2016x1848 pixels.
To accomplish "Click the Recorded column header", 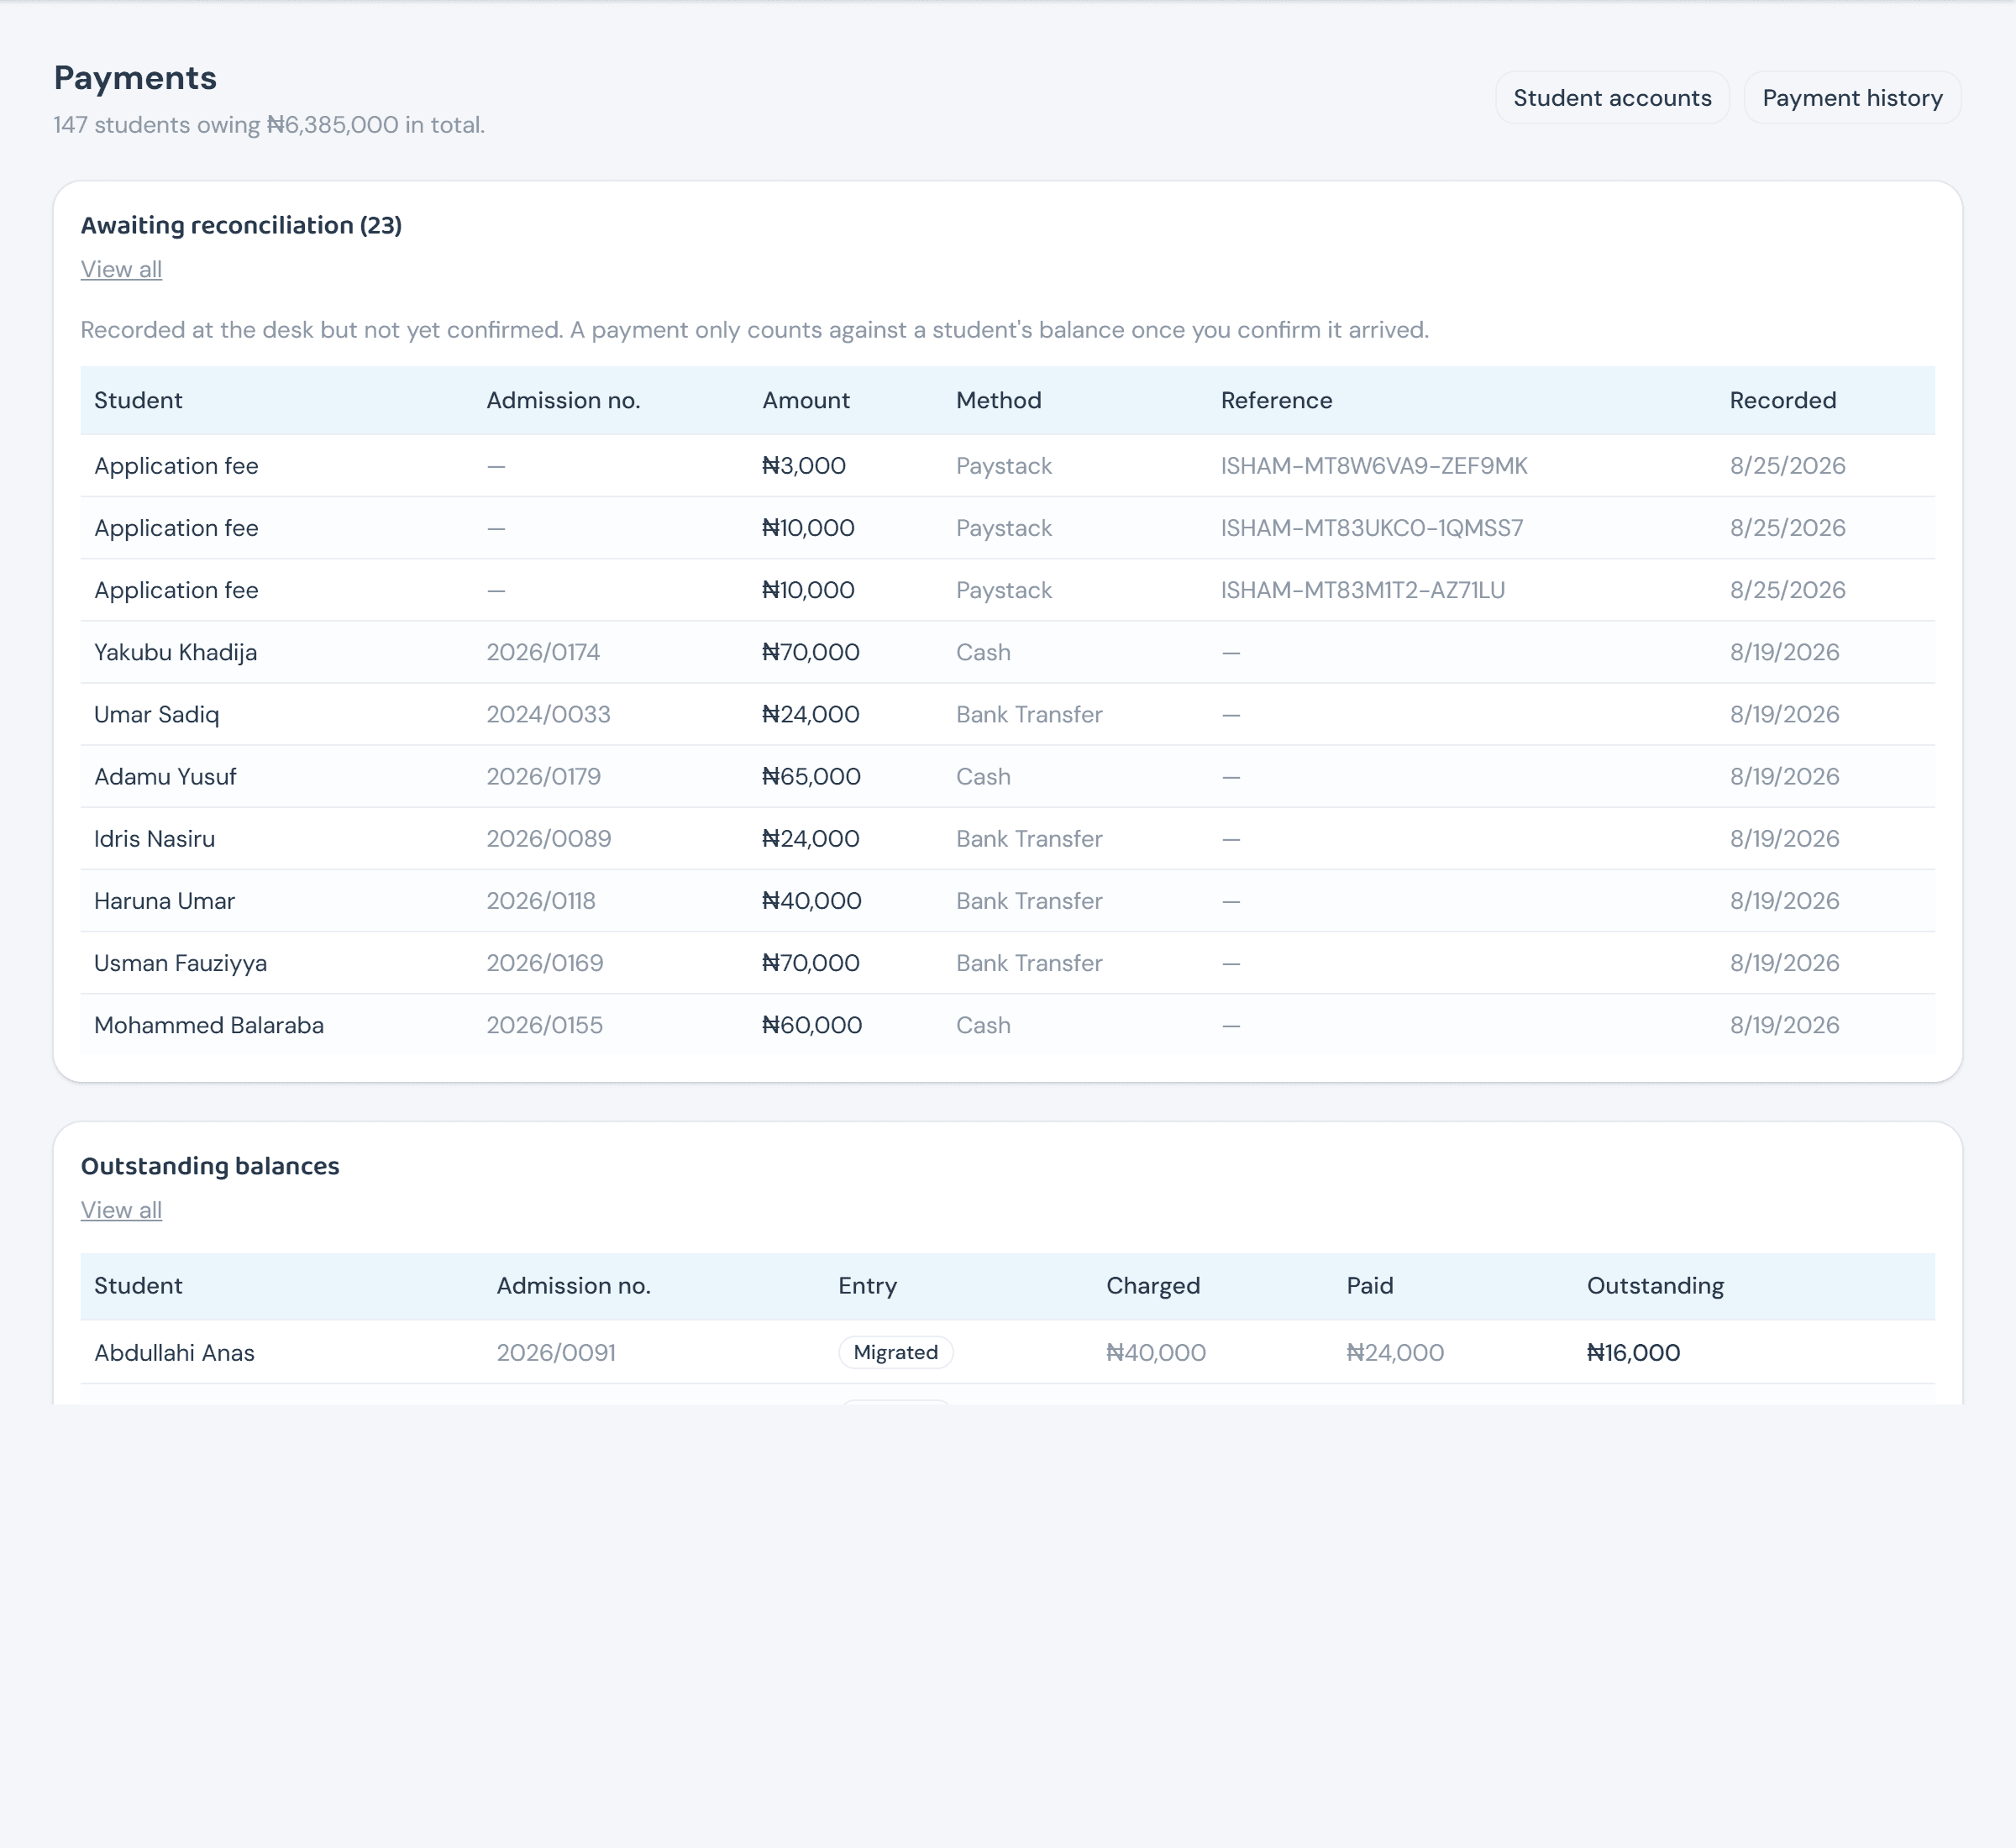I will 1783,400.
